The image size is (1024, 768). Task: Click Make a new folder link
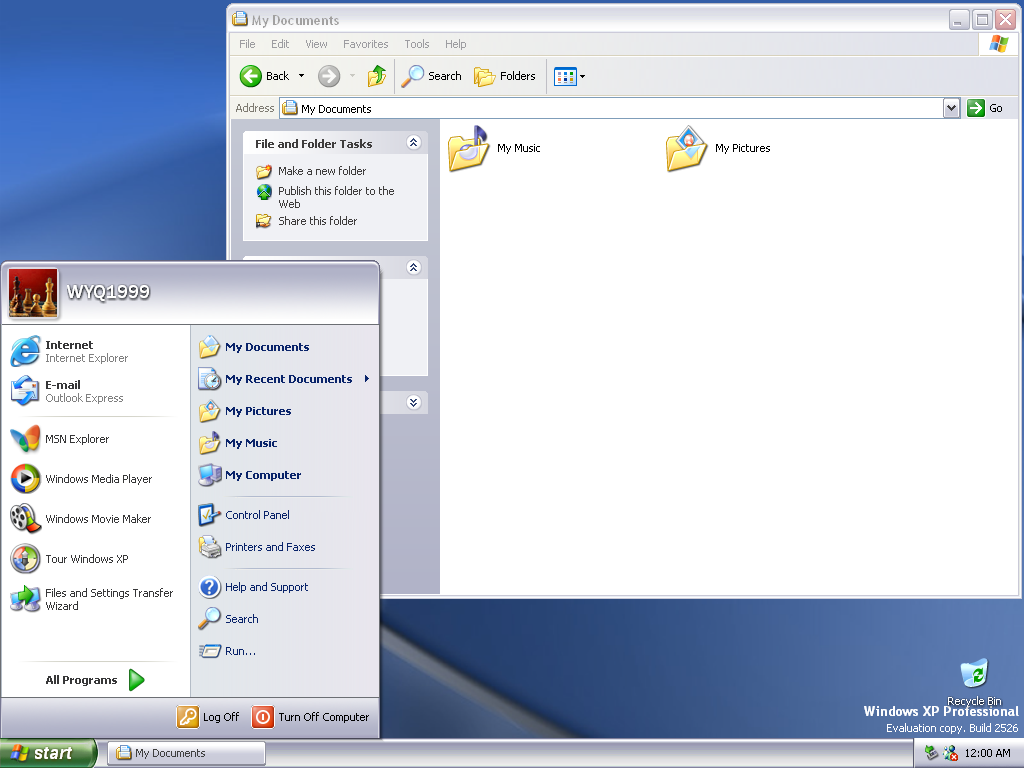321,171
